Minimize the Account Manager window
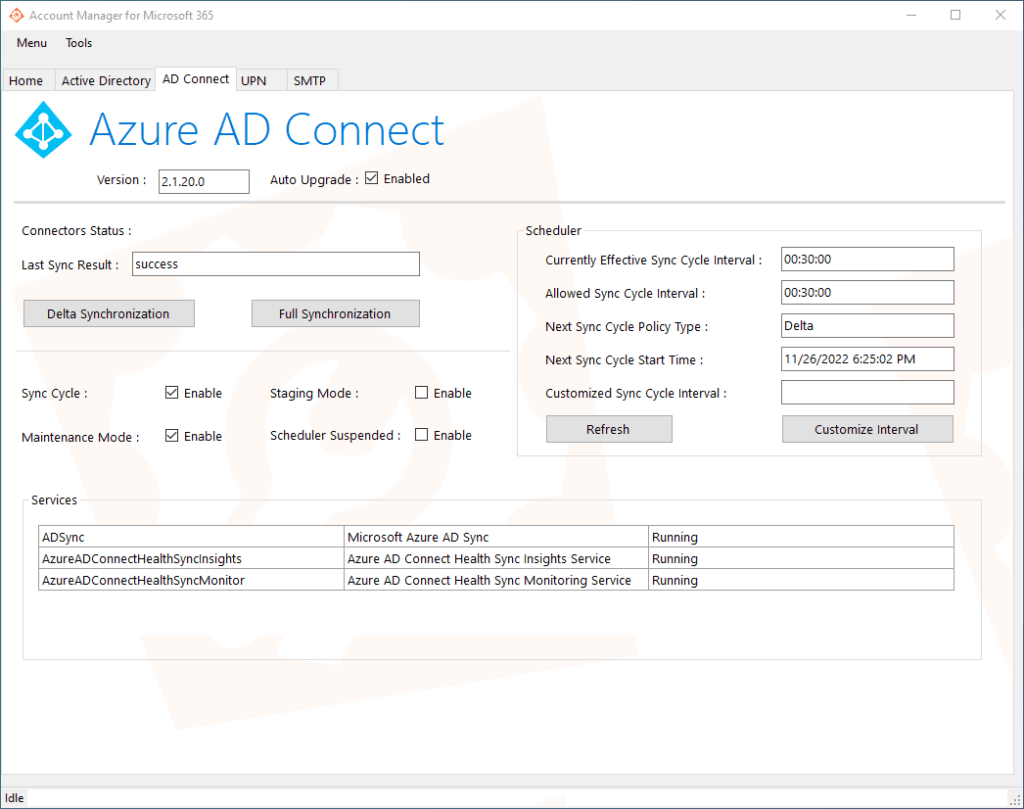This screenshot has height=809, width=1024. point(912,15)
